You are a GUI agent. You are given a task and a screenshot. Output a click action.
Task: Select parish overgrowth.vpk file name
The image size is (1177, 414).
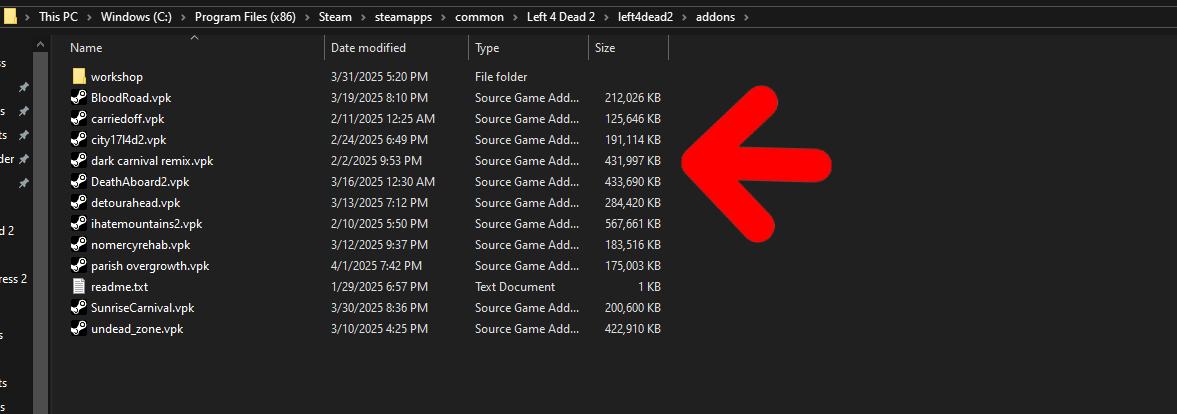pos(150,266)
